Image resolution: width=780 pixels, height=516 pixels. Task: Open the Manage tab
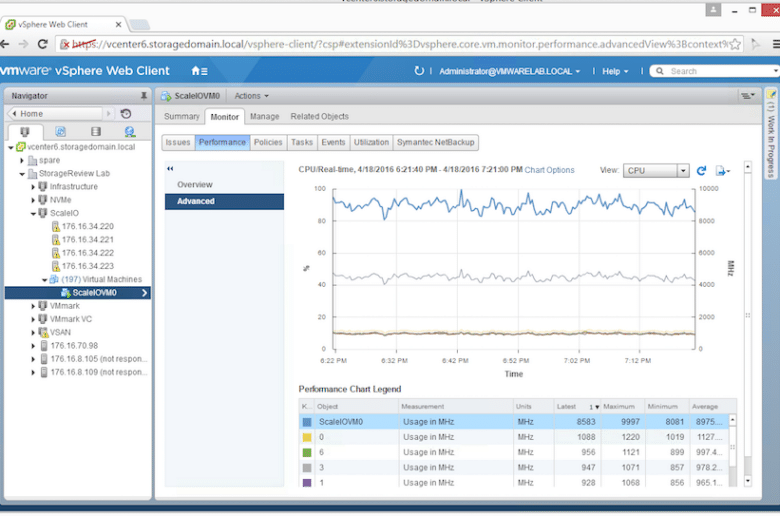(x=264, y=116)
